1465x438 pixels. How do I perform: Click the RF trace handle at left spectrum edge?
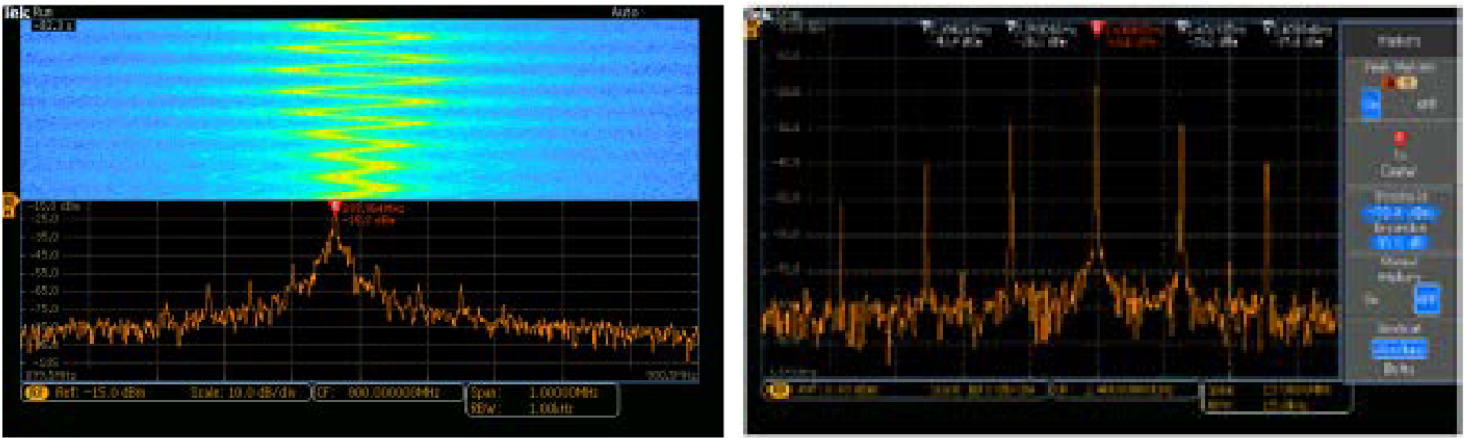point(10,206)
